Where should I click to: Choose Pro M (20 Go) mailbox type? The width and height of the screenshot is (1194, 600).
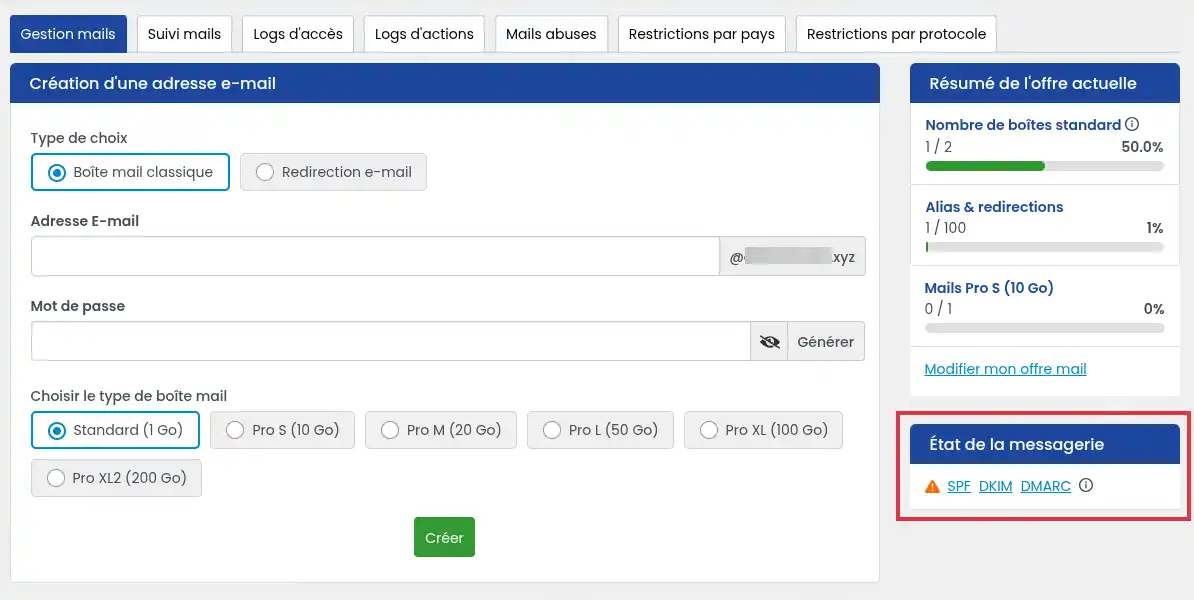(441, 430)
